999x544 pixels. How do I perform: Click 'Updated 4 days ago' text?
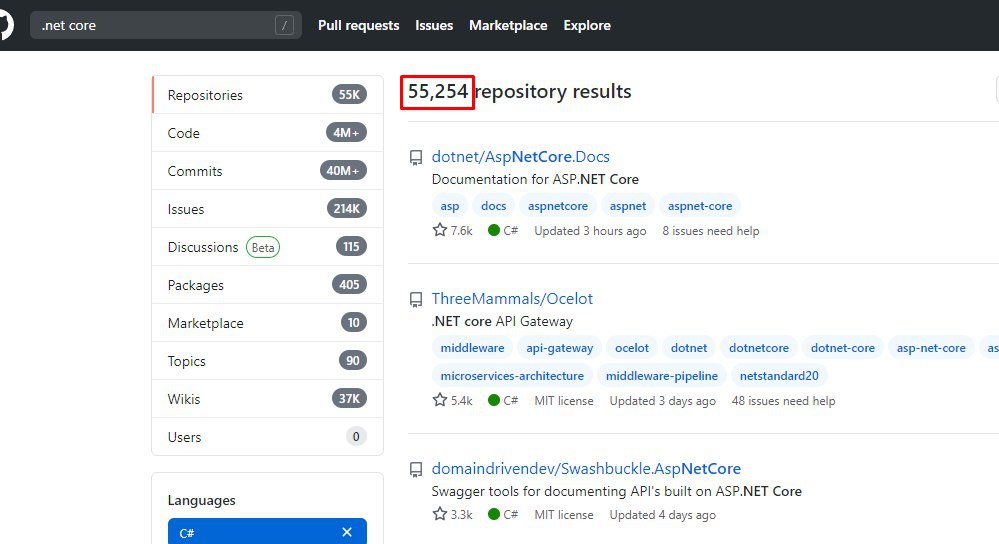click(663, 515)
